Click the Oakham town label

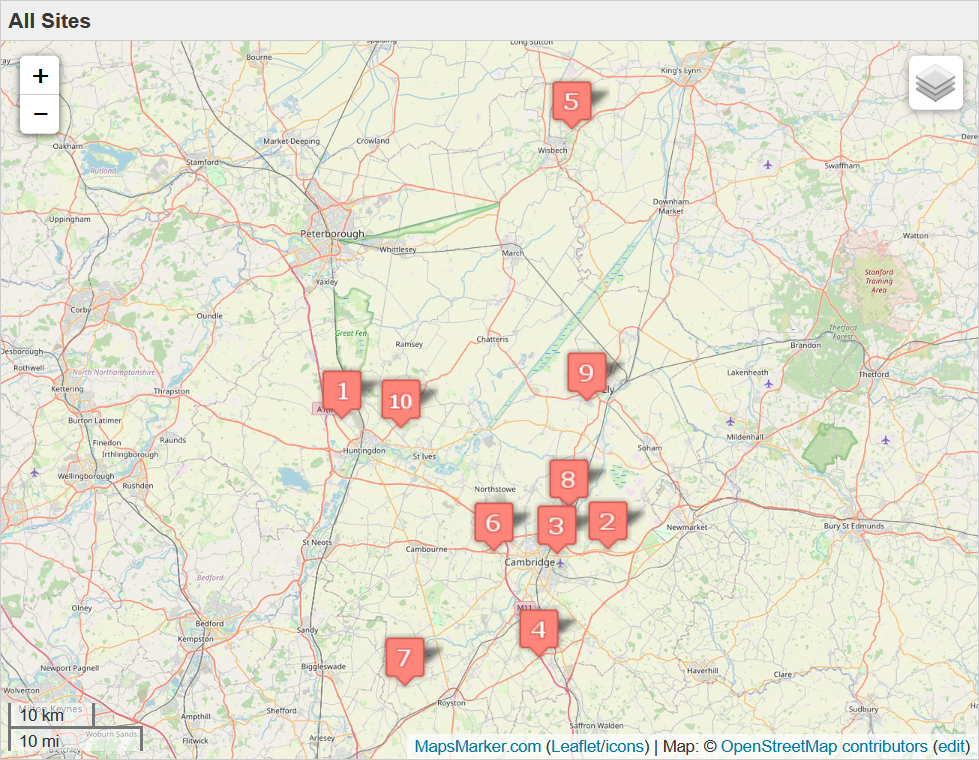pyautogui.click(x=67, y=146)
